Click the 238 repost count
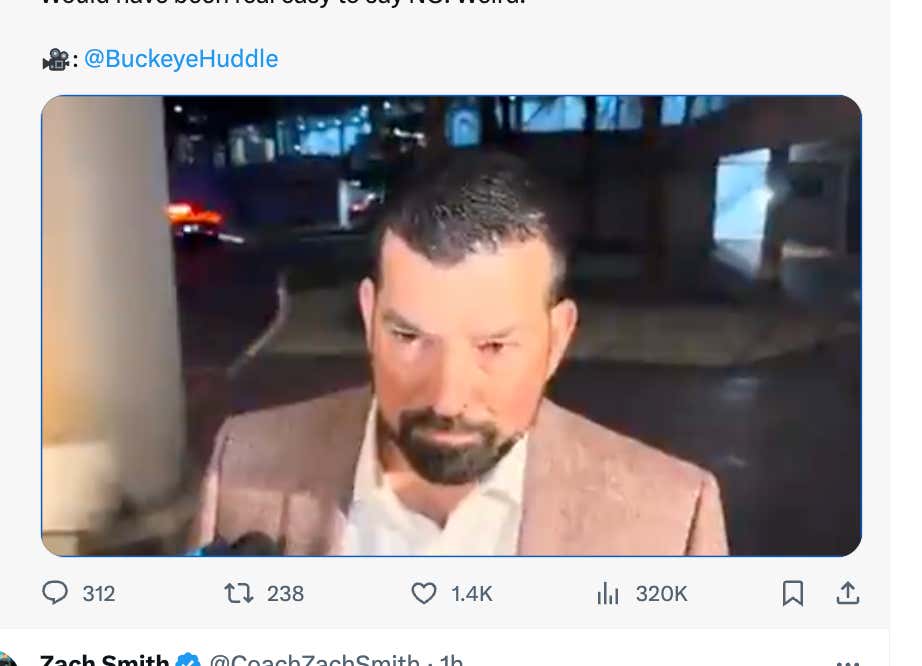 (x=284, y=593)
